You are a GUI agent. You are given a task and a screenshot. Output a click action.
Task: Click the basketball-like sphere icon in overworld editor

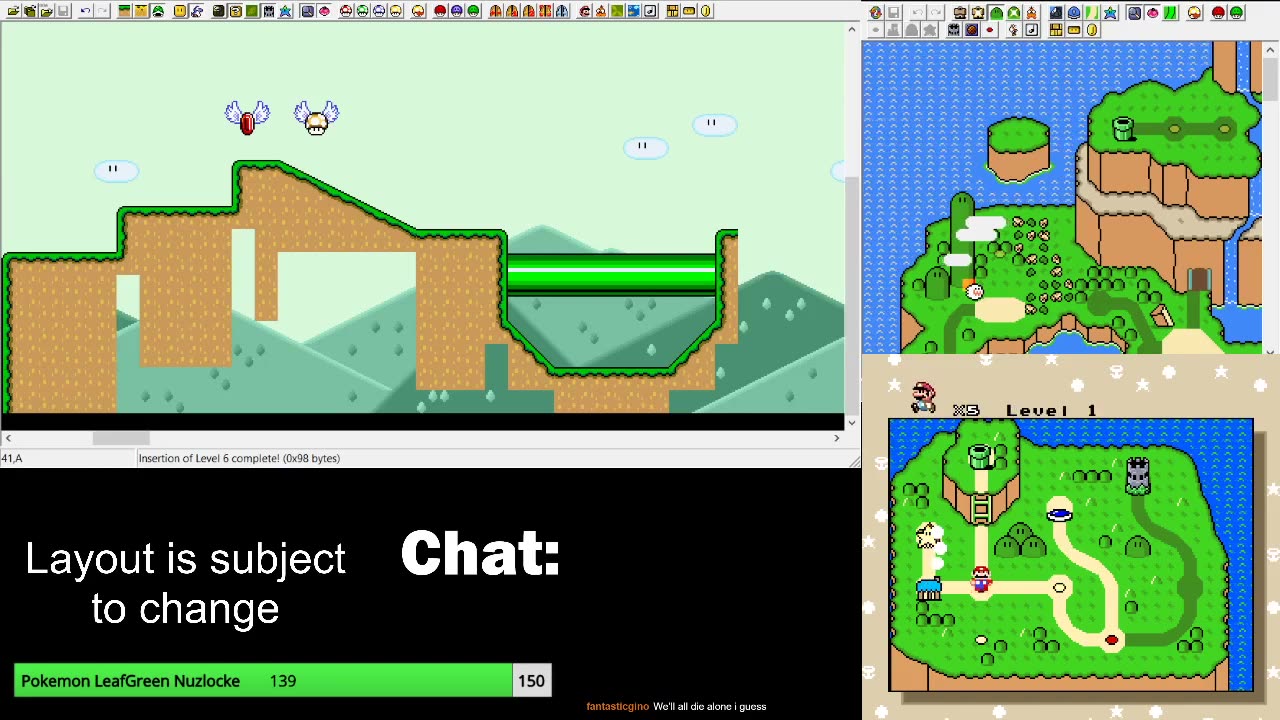pyautogui.click(x=971, y=30)
